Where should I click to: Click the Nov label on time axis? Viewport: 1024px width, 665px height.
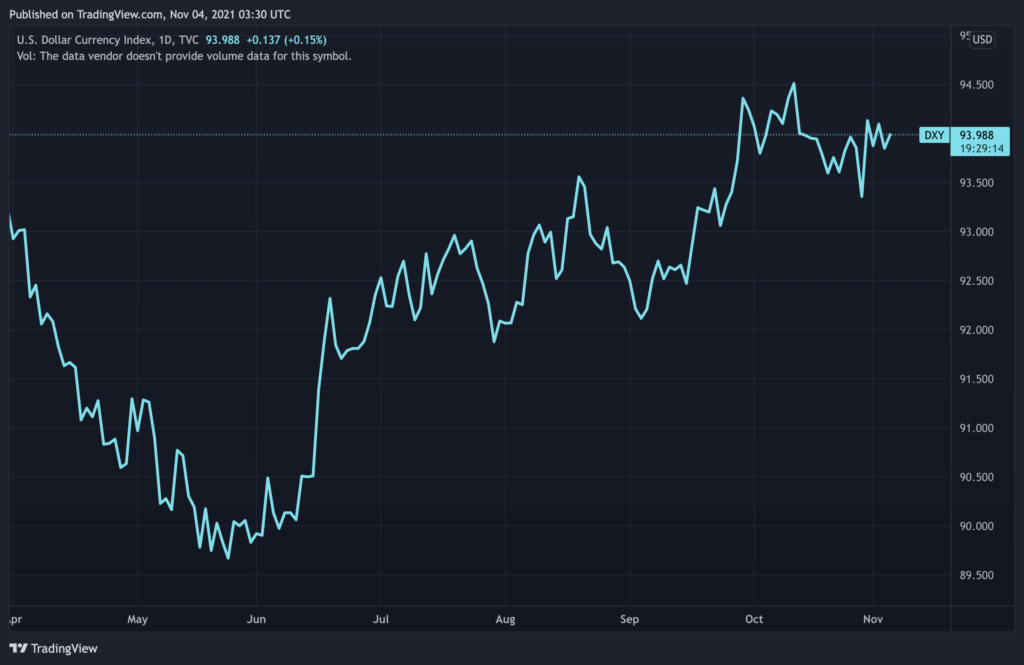(x=874, y=620)
